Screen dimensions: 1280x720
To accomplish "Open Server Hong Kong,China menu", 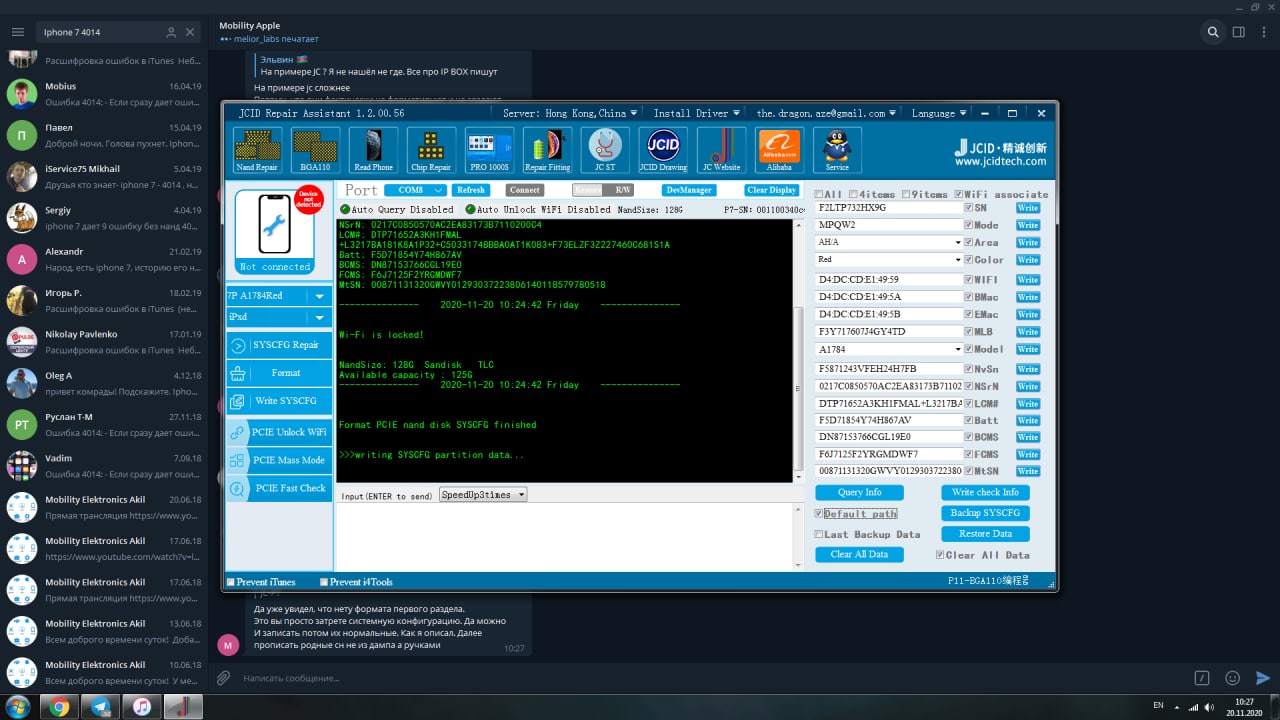I will coord(570,114).
